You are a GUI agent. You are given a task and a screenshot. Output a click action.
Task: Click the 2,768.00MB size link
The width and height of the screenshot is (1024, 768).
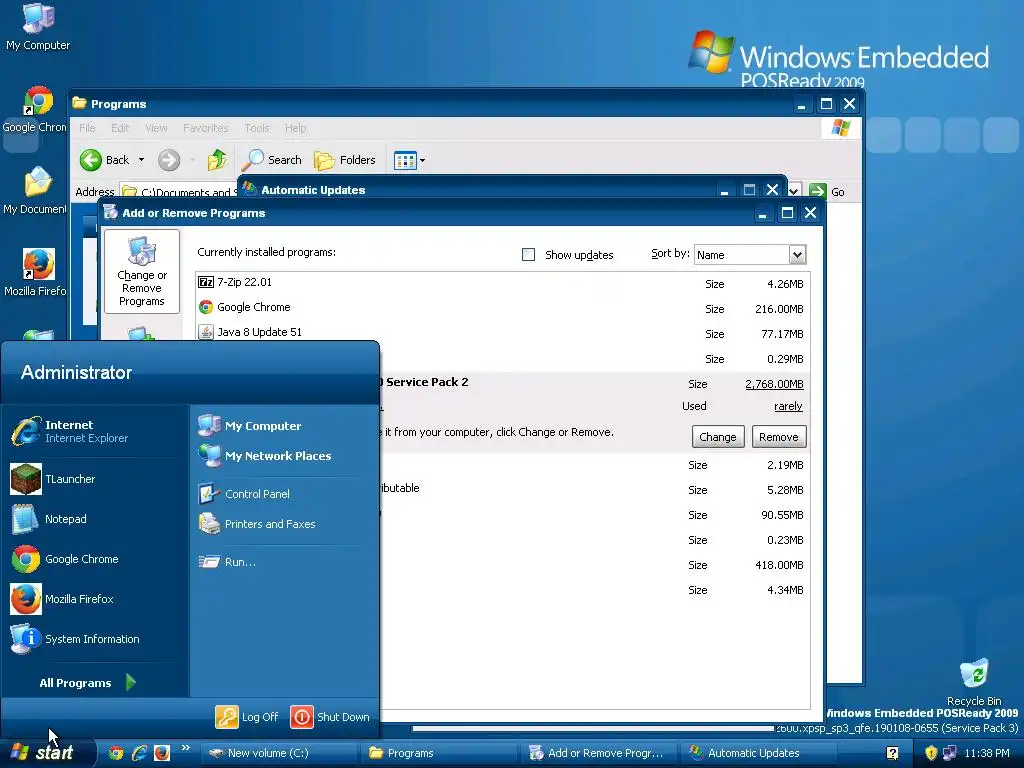(774, 384)
